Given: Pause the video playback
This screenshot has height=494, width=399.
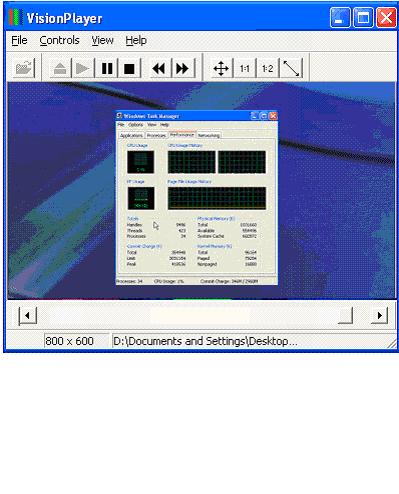Looking at the screenshot, I should (107, 68).
